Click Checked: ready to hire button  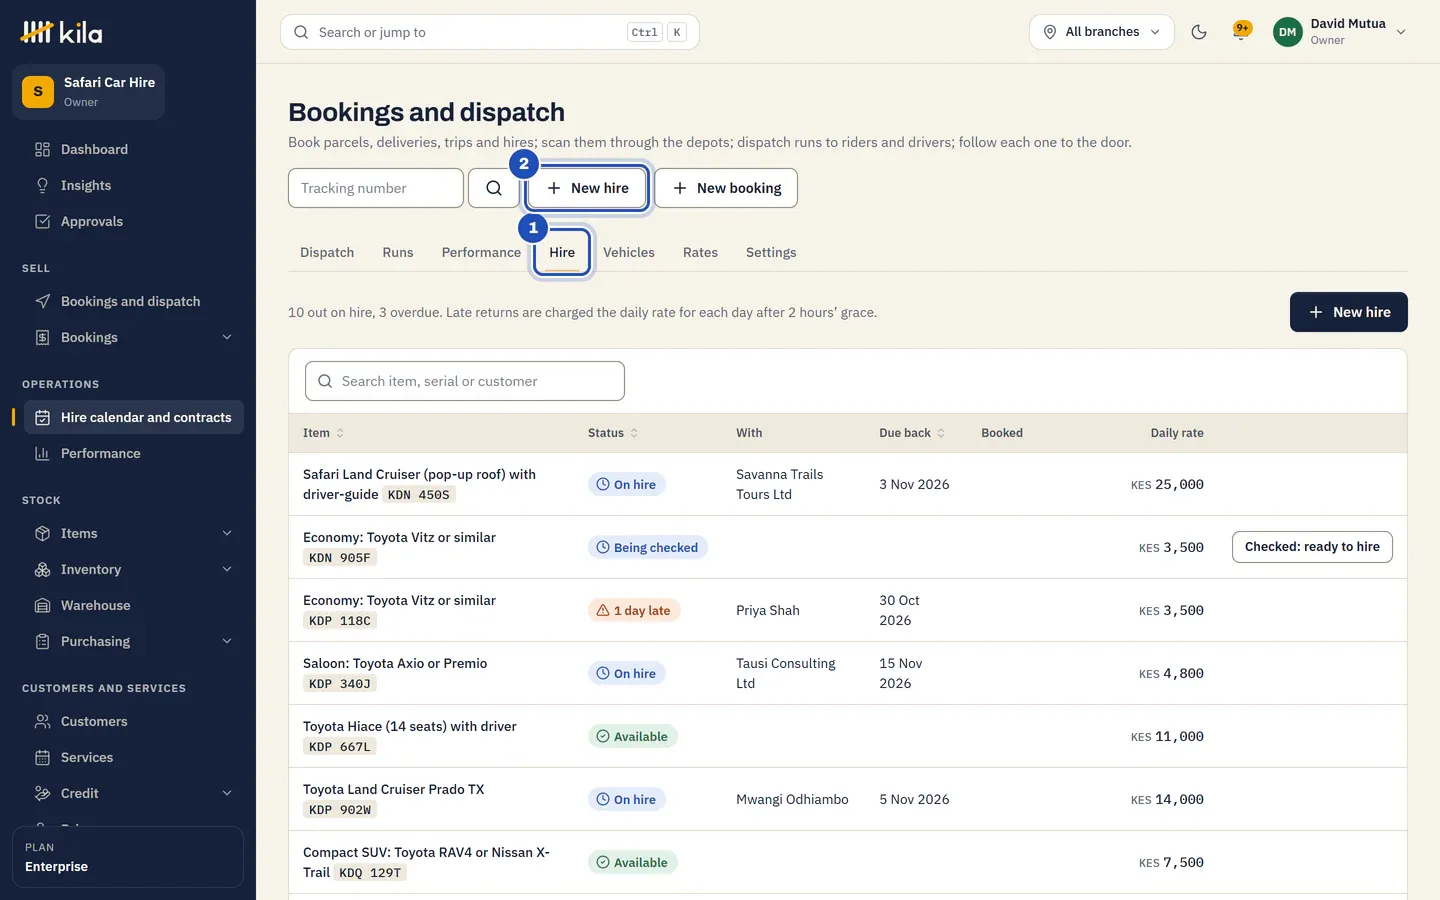[1312, 547]
